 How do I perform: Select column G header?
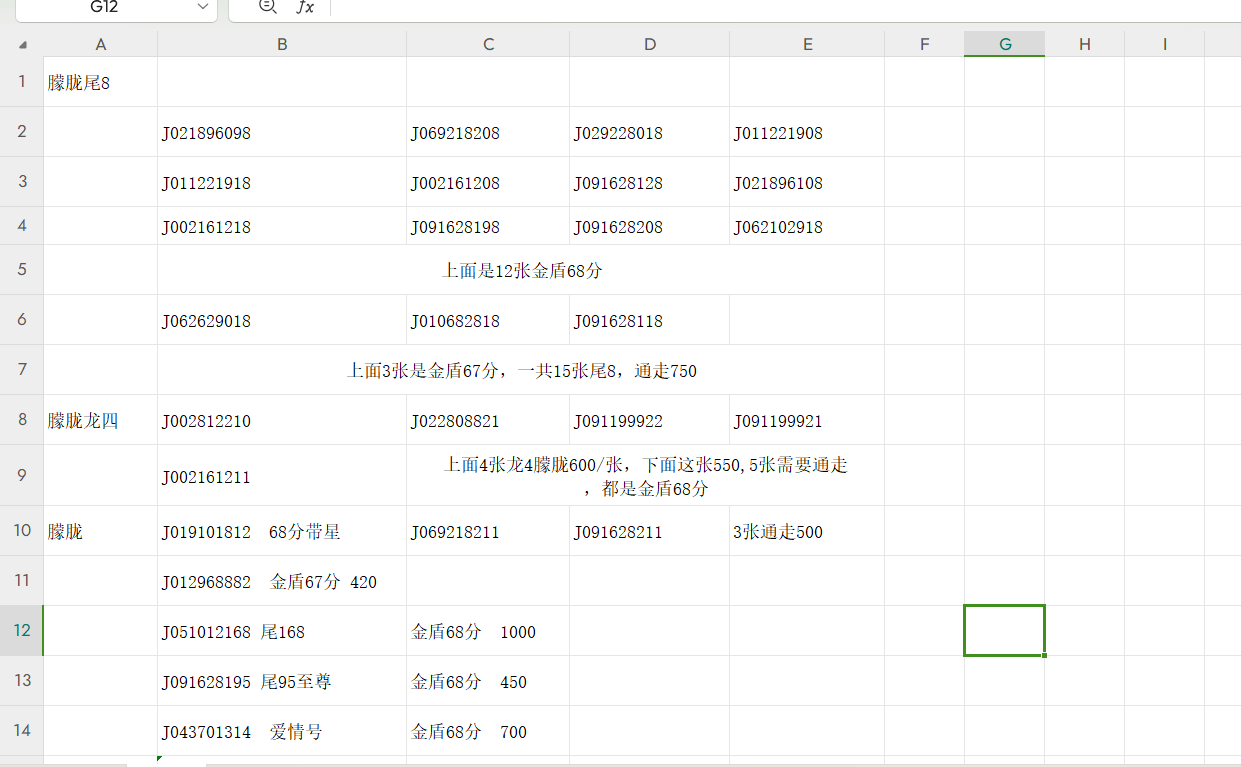(1004, 44)
